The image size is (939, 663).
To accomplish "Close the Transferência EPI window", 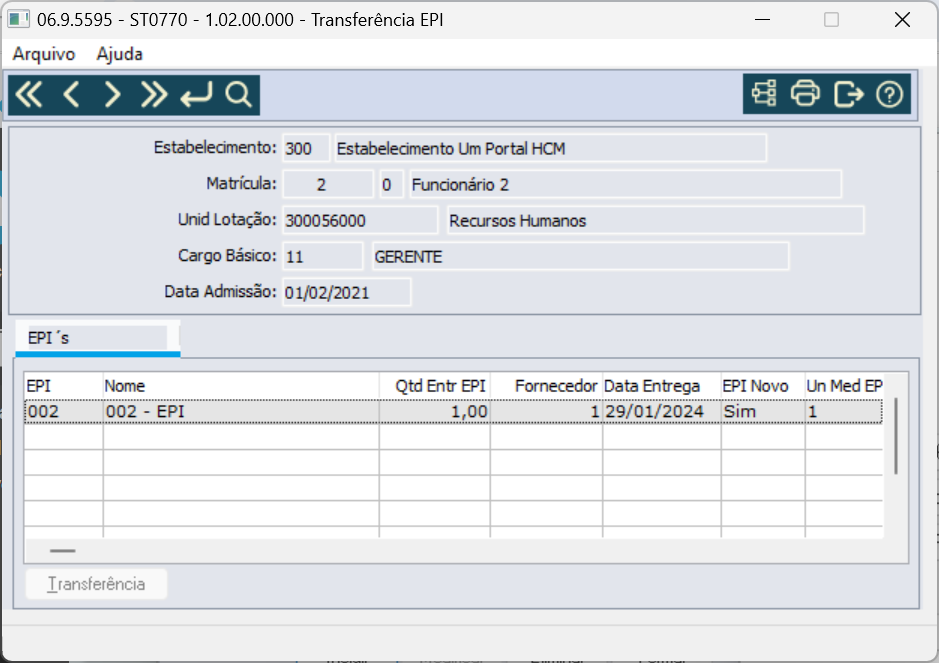I will 902,20.
